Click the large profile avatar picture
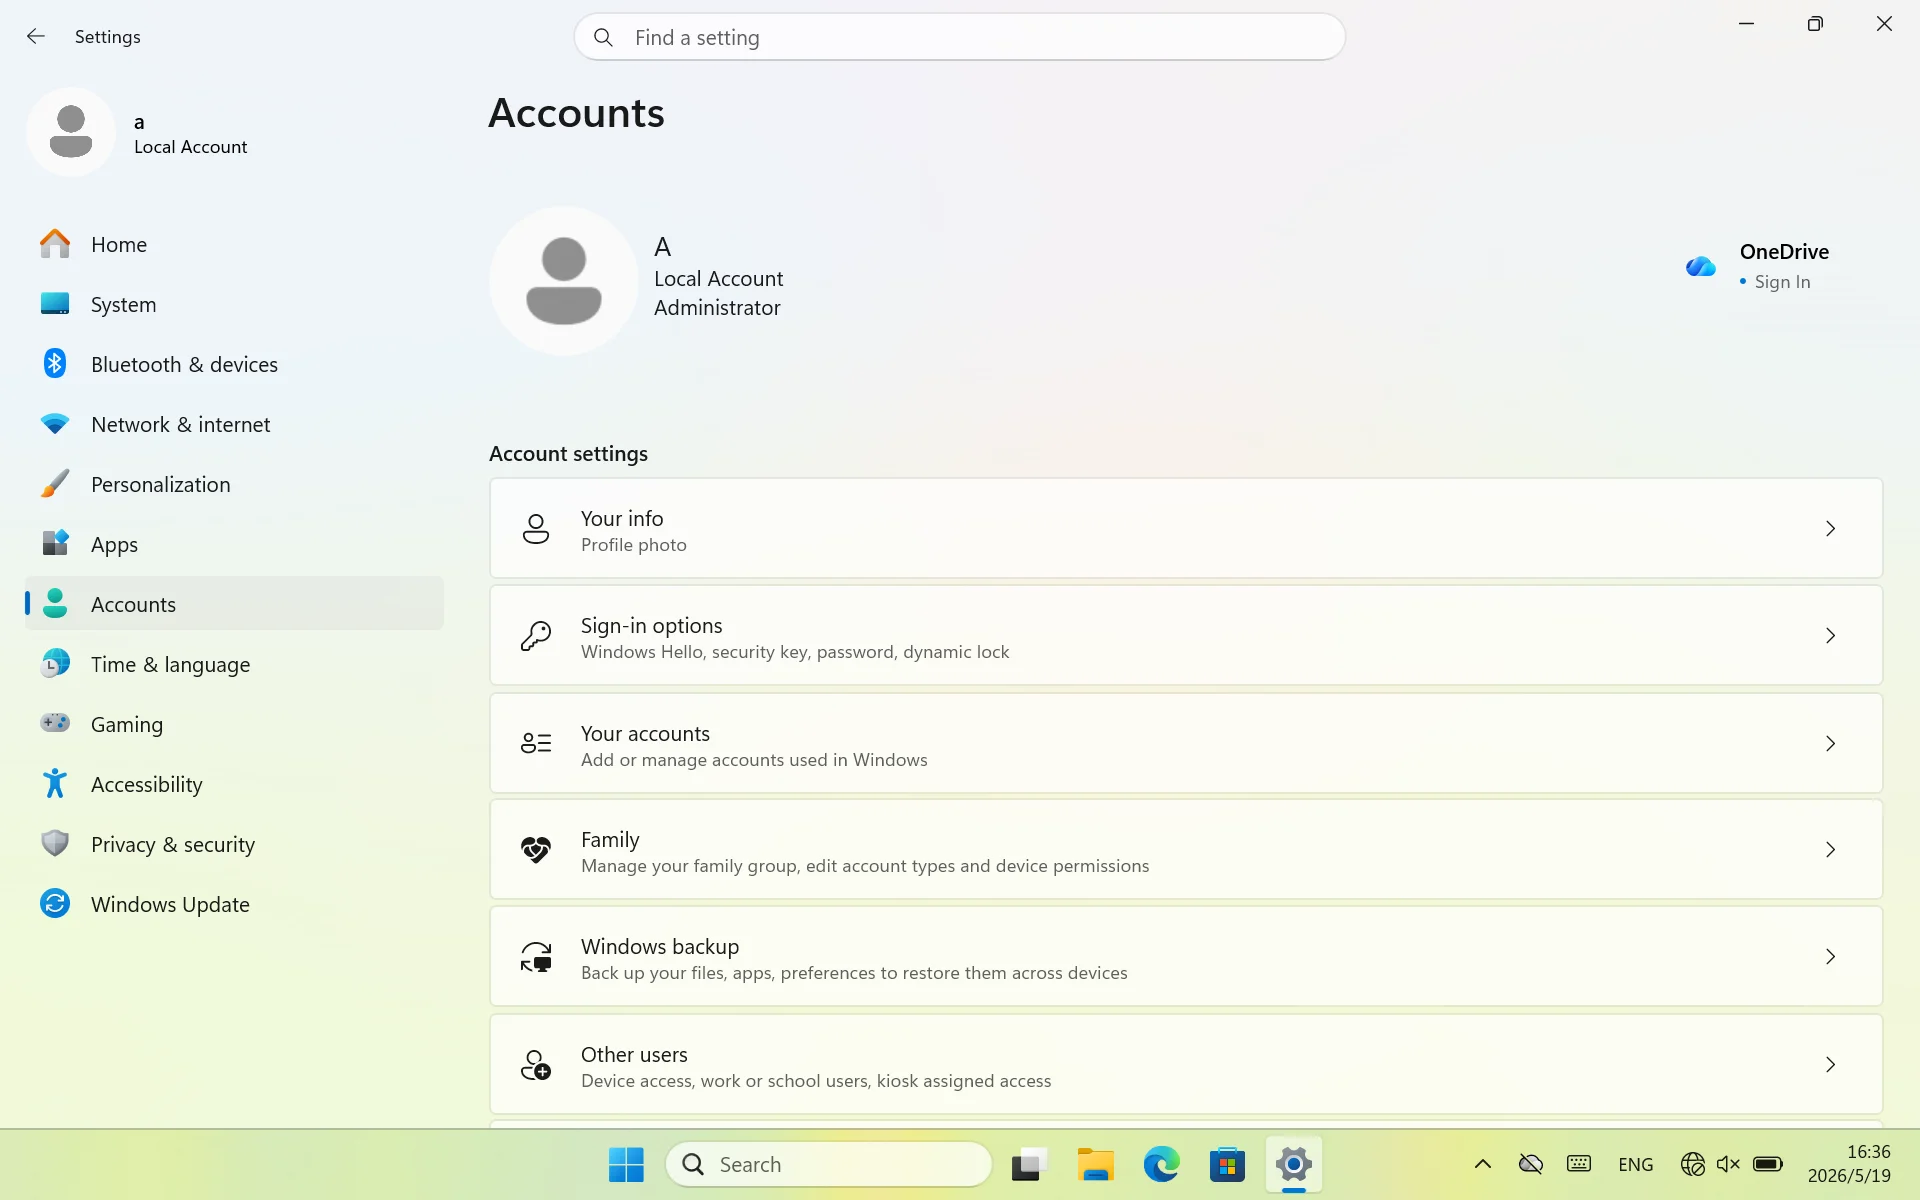The width and height of the screenshot is (1920, 1200). tap(564, 281)
